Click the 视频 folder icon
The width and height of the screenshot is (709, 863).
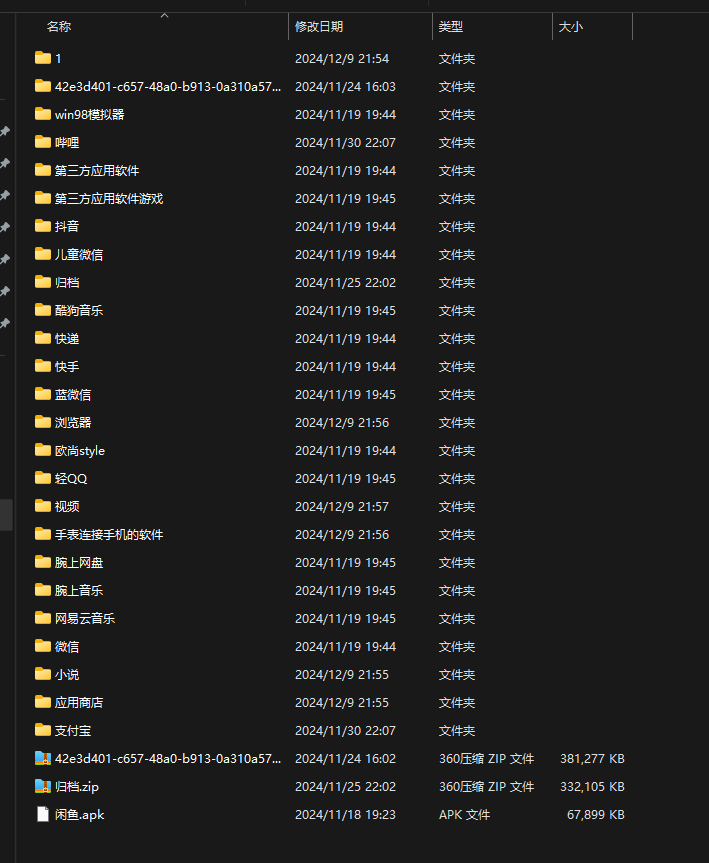42,506
